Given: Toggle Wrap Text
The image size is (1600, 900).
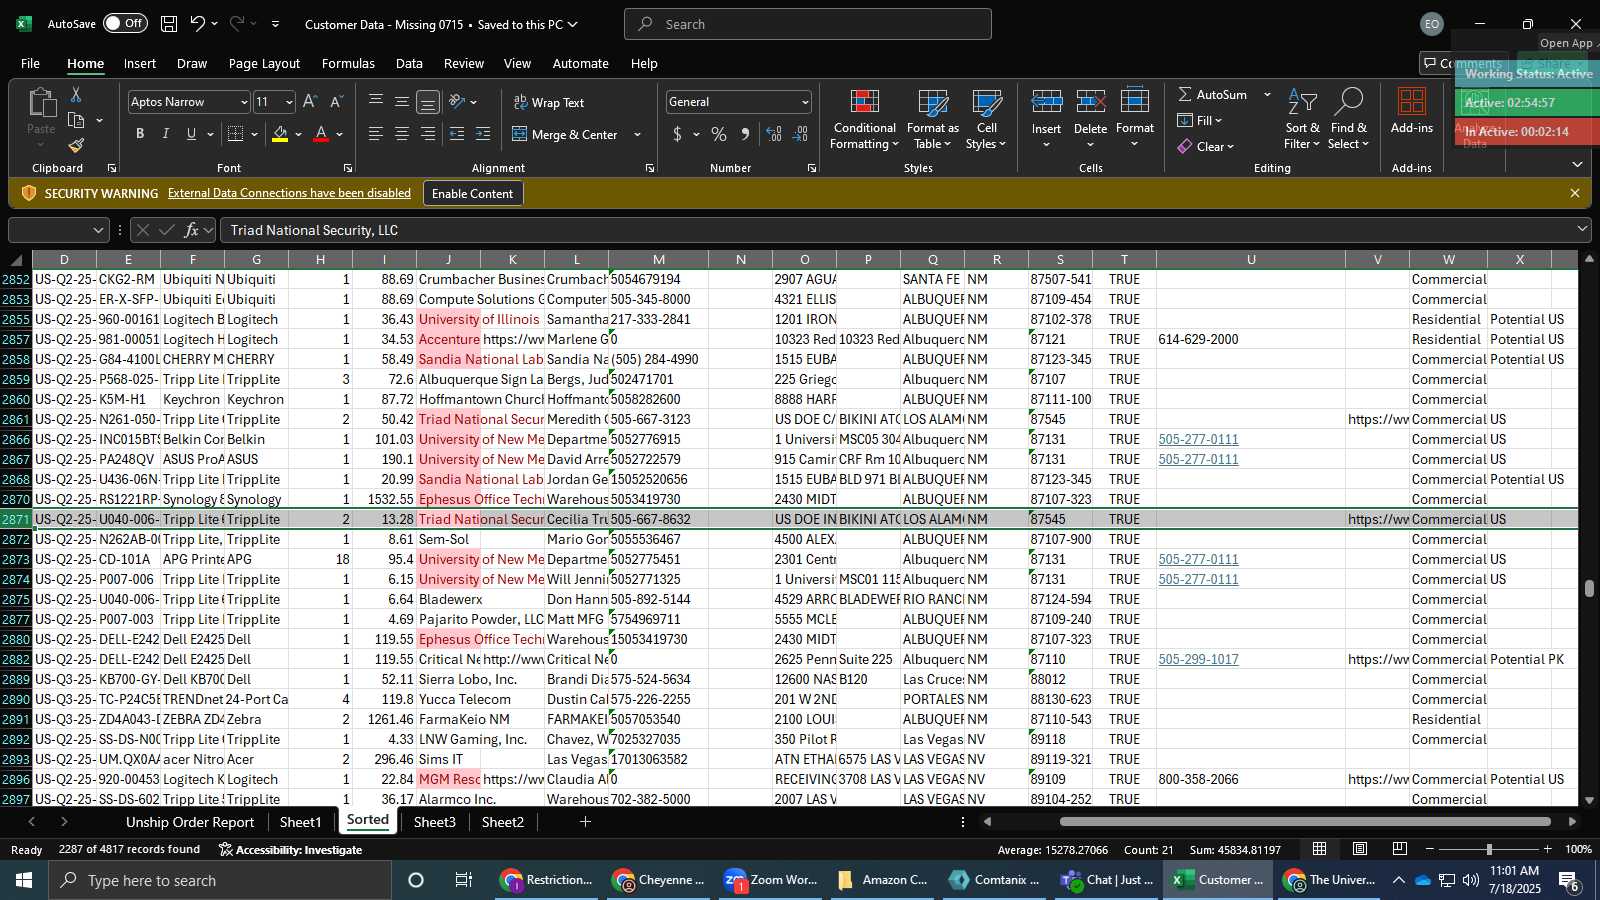Looking at the screenshot, I should click(x=549, y=102).
